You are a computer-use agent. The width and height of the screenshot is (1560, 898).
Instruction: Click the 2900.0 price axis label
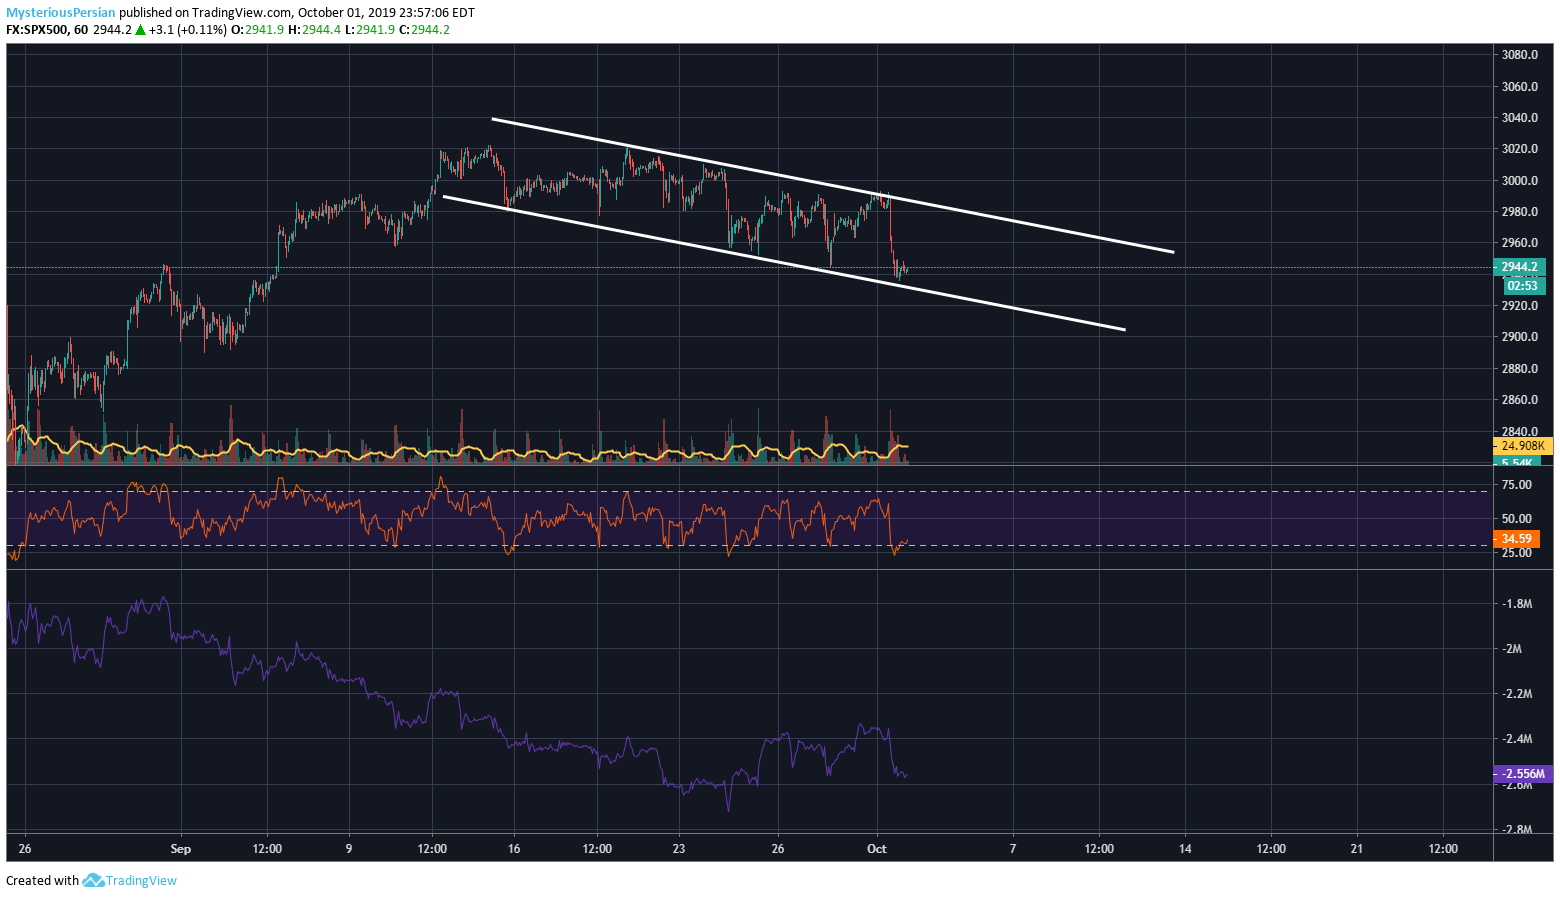(x=1519, y=337)
